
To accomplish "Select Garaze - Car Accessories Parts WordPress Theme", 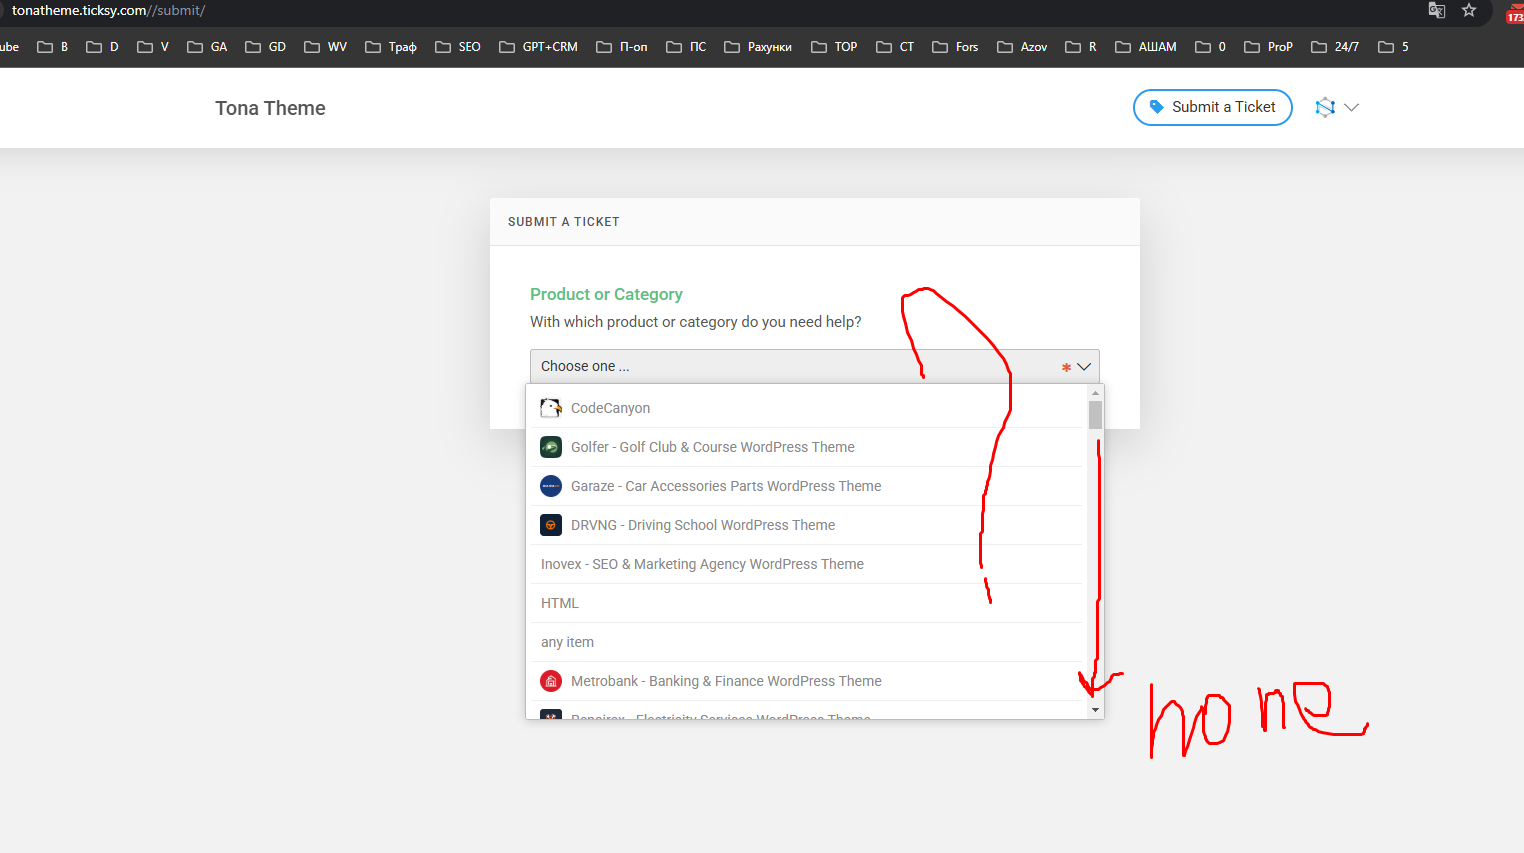I will [x=805, y=486].
